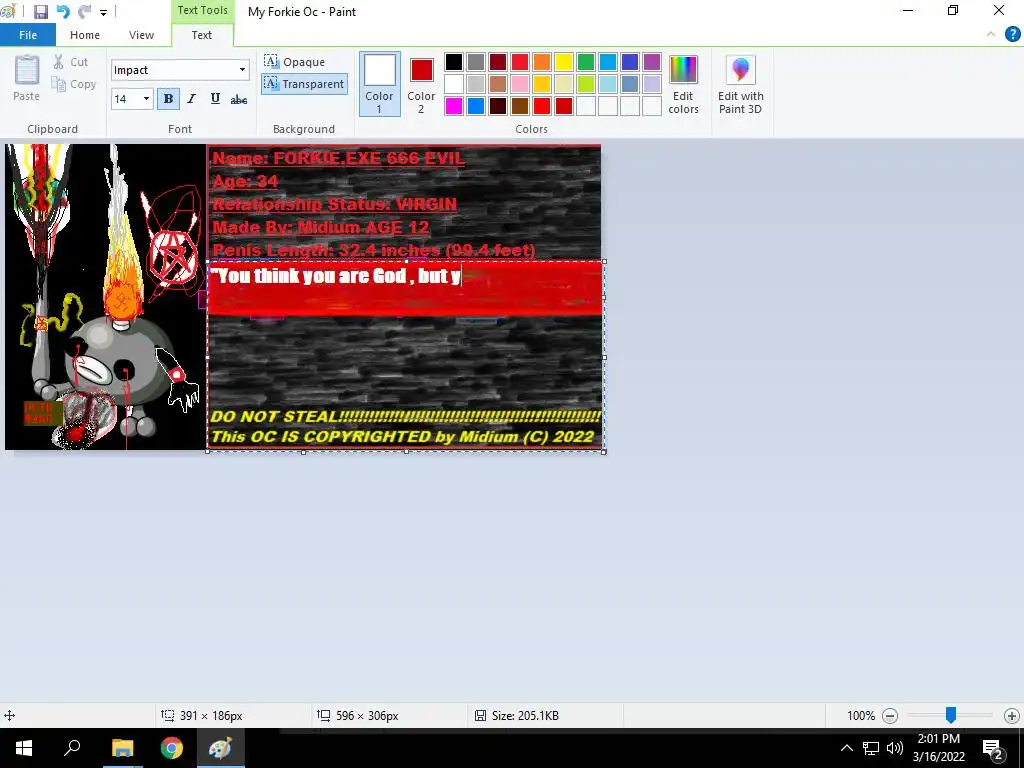This screenshot has width=1024, height=768.
Task: Click the zoom in plus button
Action: tap(1012, 716)
